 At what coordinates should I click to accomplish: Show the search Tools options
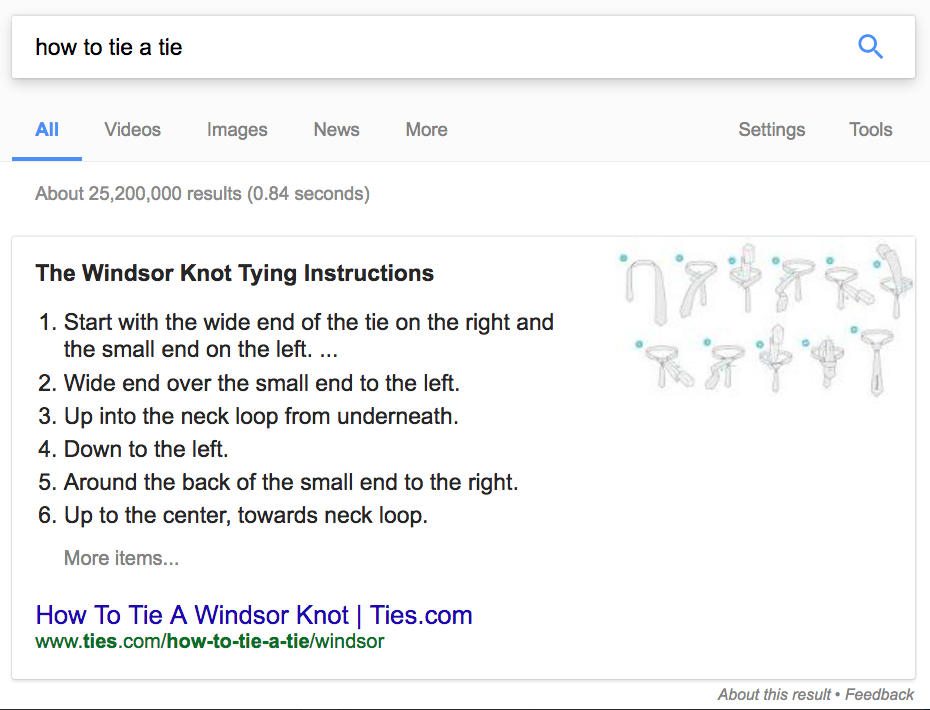pyautogui.click(x=870, y=130)
